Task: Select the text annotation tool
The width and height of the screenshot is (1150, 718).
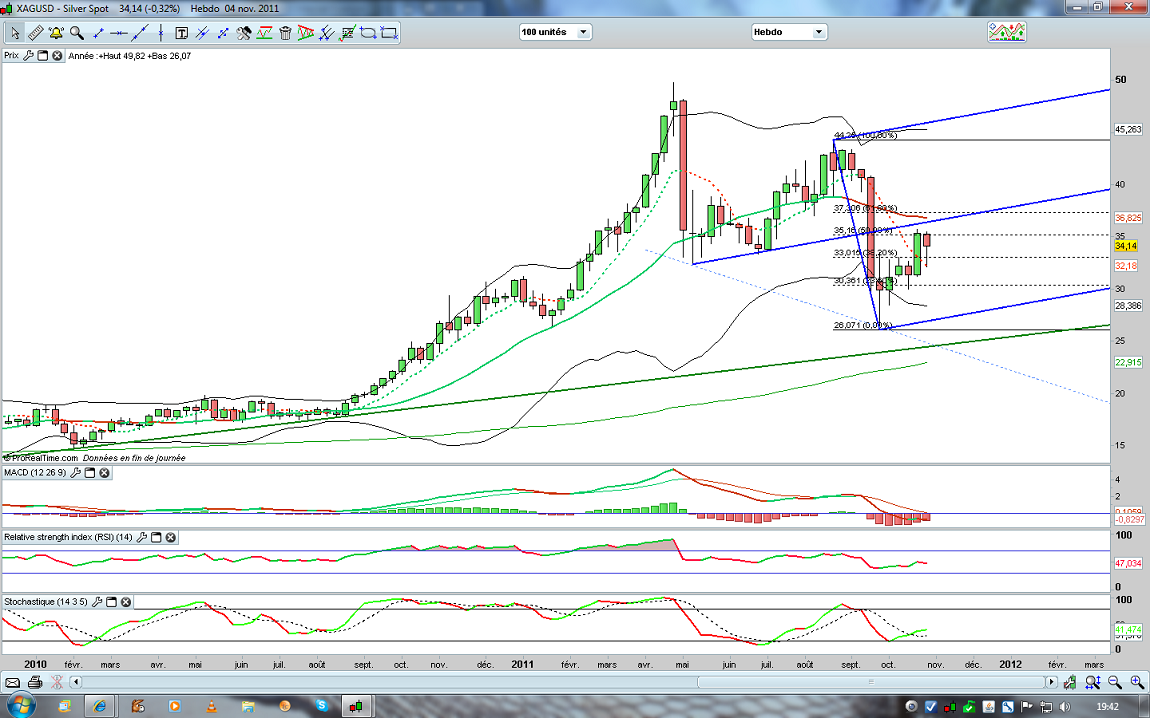Action: (181, 33)
